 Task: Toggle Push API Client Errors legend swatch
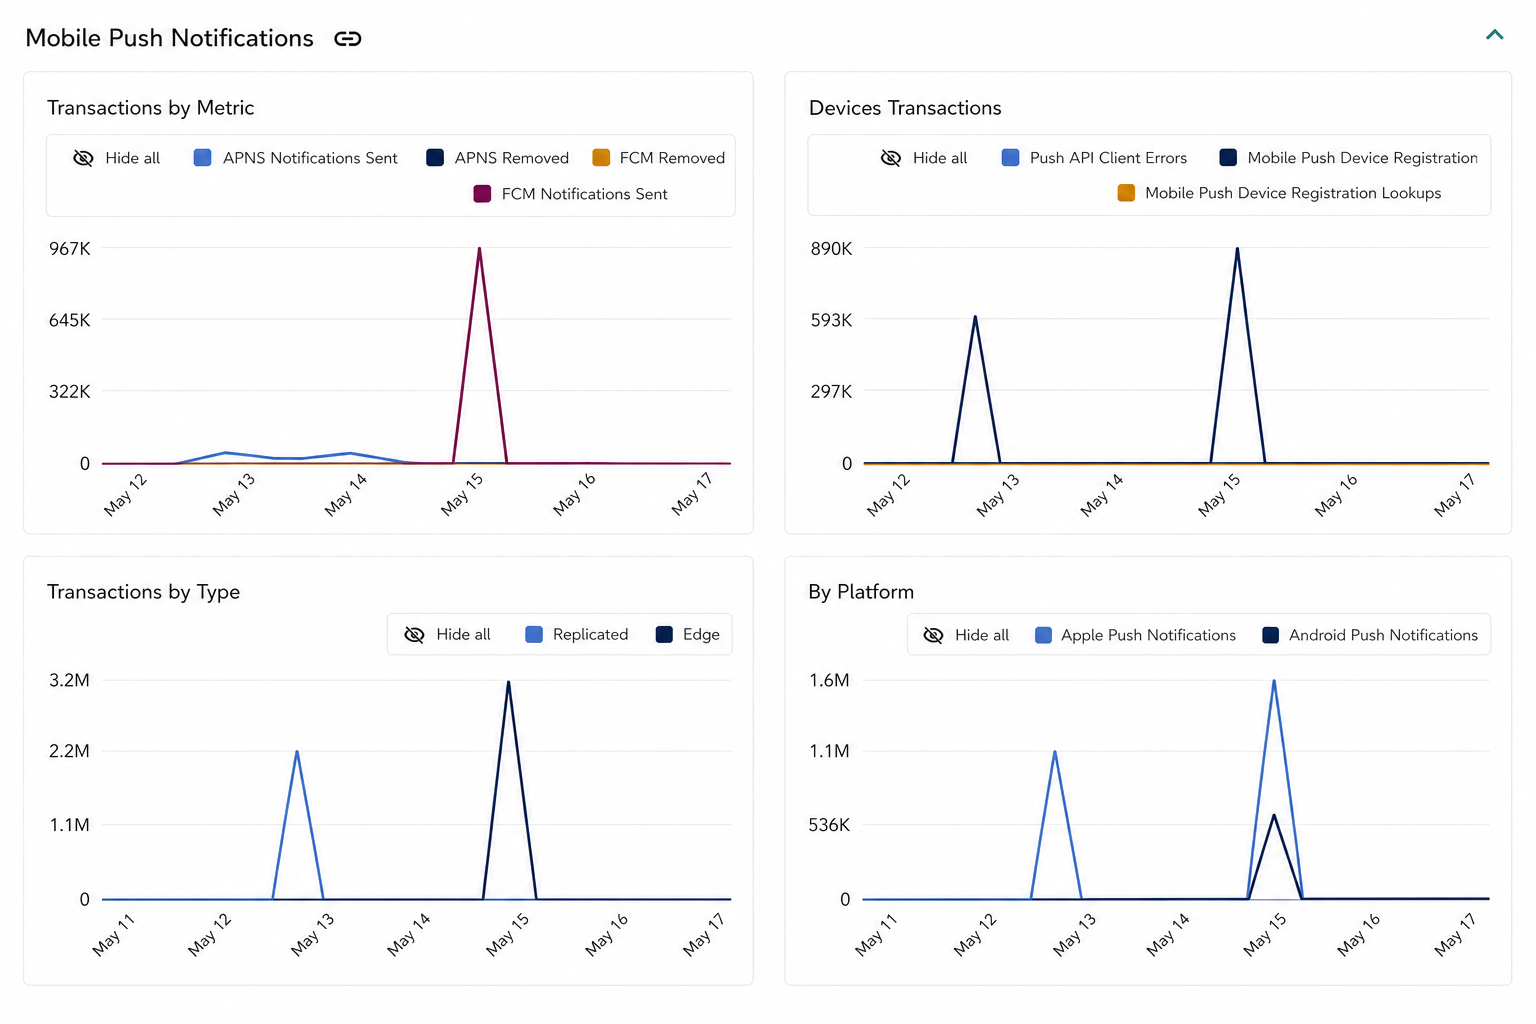pos(1010,158)
